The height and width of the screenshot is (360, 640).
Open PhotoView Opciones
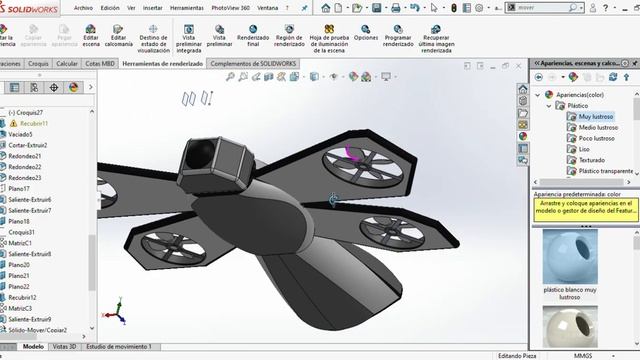coord(366,33)
